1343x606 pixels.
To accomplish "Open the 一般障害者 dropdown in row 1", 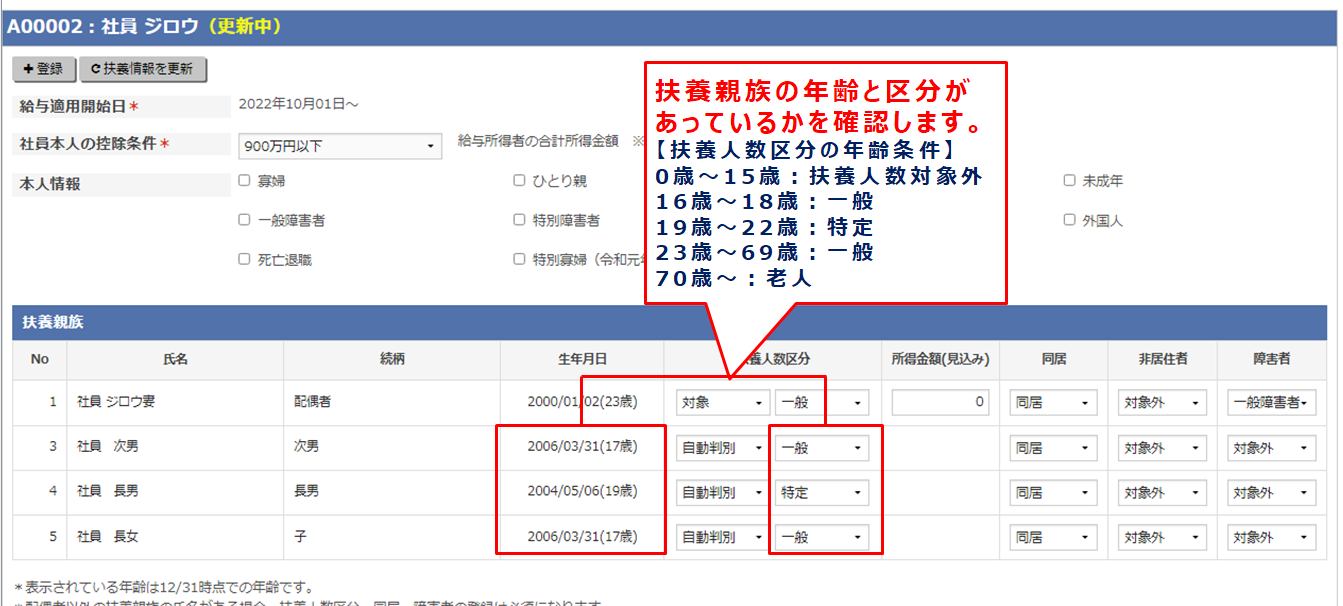I will (1271, 400).
